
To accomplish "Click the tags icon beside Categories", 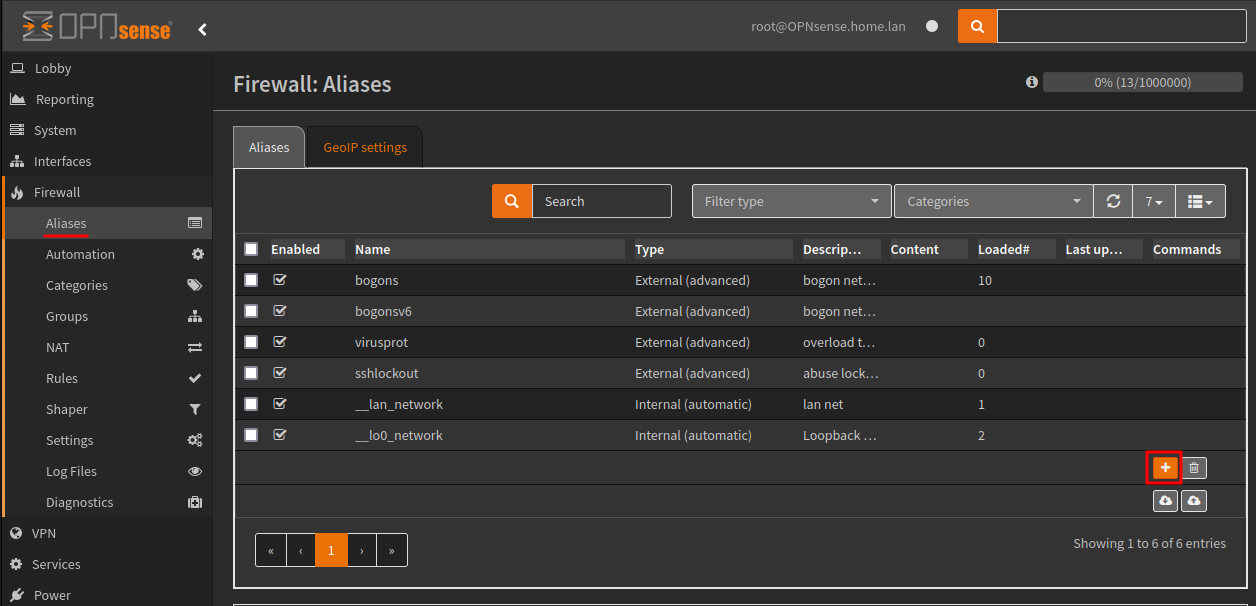I will pyautogui.click(x=195, y=285).
